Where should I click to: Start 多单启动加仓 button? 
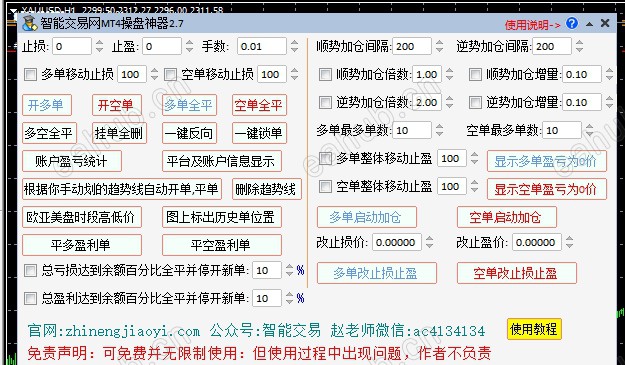coord(367,217)
